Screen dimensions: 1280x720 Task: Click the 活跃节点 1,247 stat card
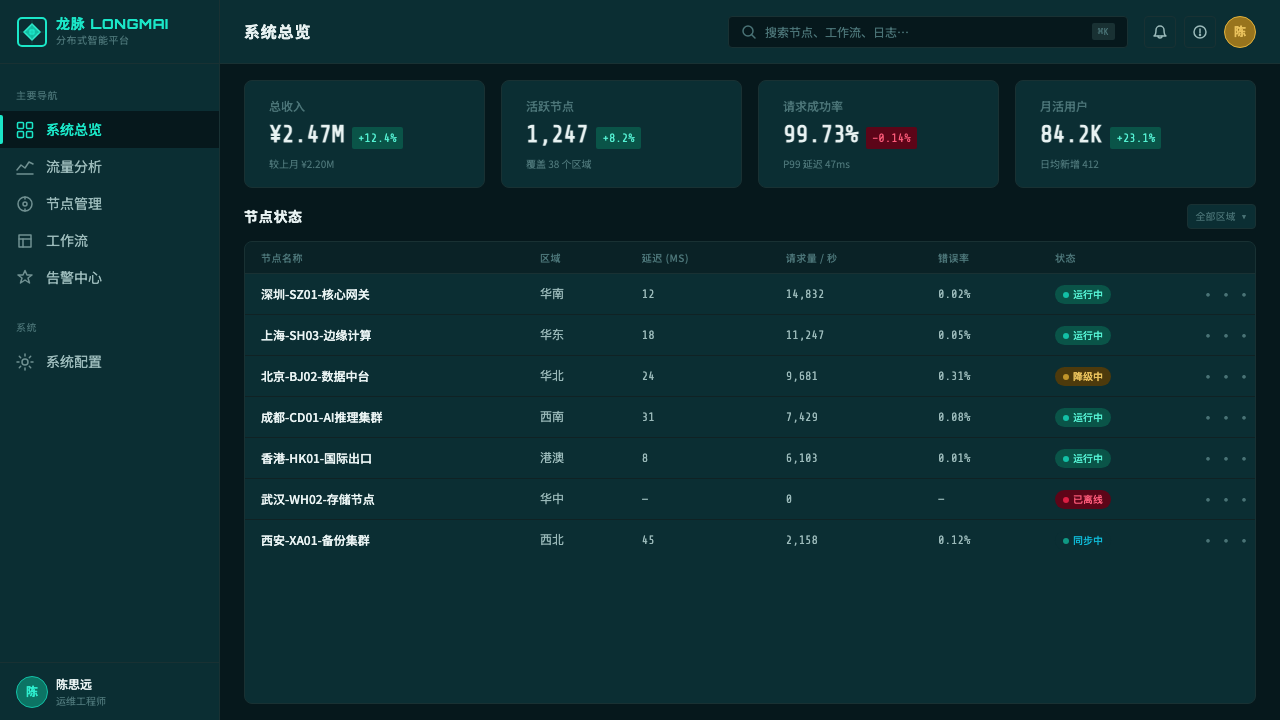(x=621, y=134)
